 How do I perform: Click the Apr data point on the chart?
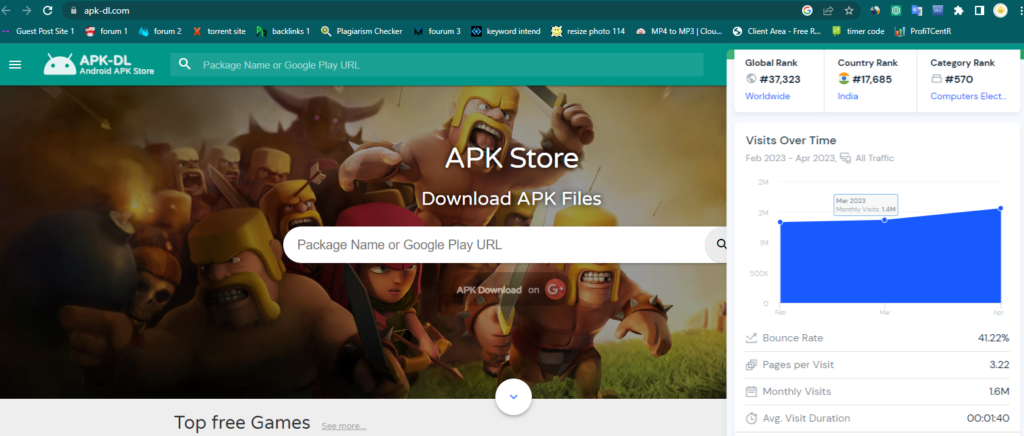(x=1000, y=208)
